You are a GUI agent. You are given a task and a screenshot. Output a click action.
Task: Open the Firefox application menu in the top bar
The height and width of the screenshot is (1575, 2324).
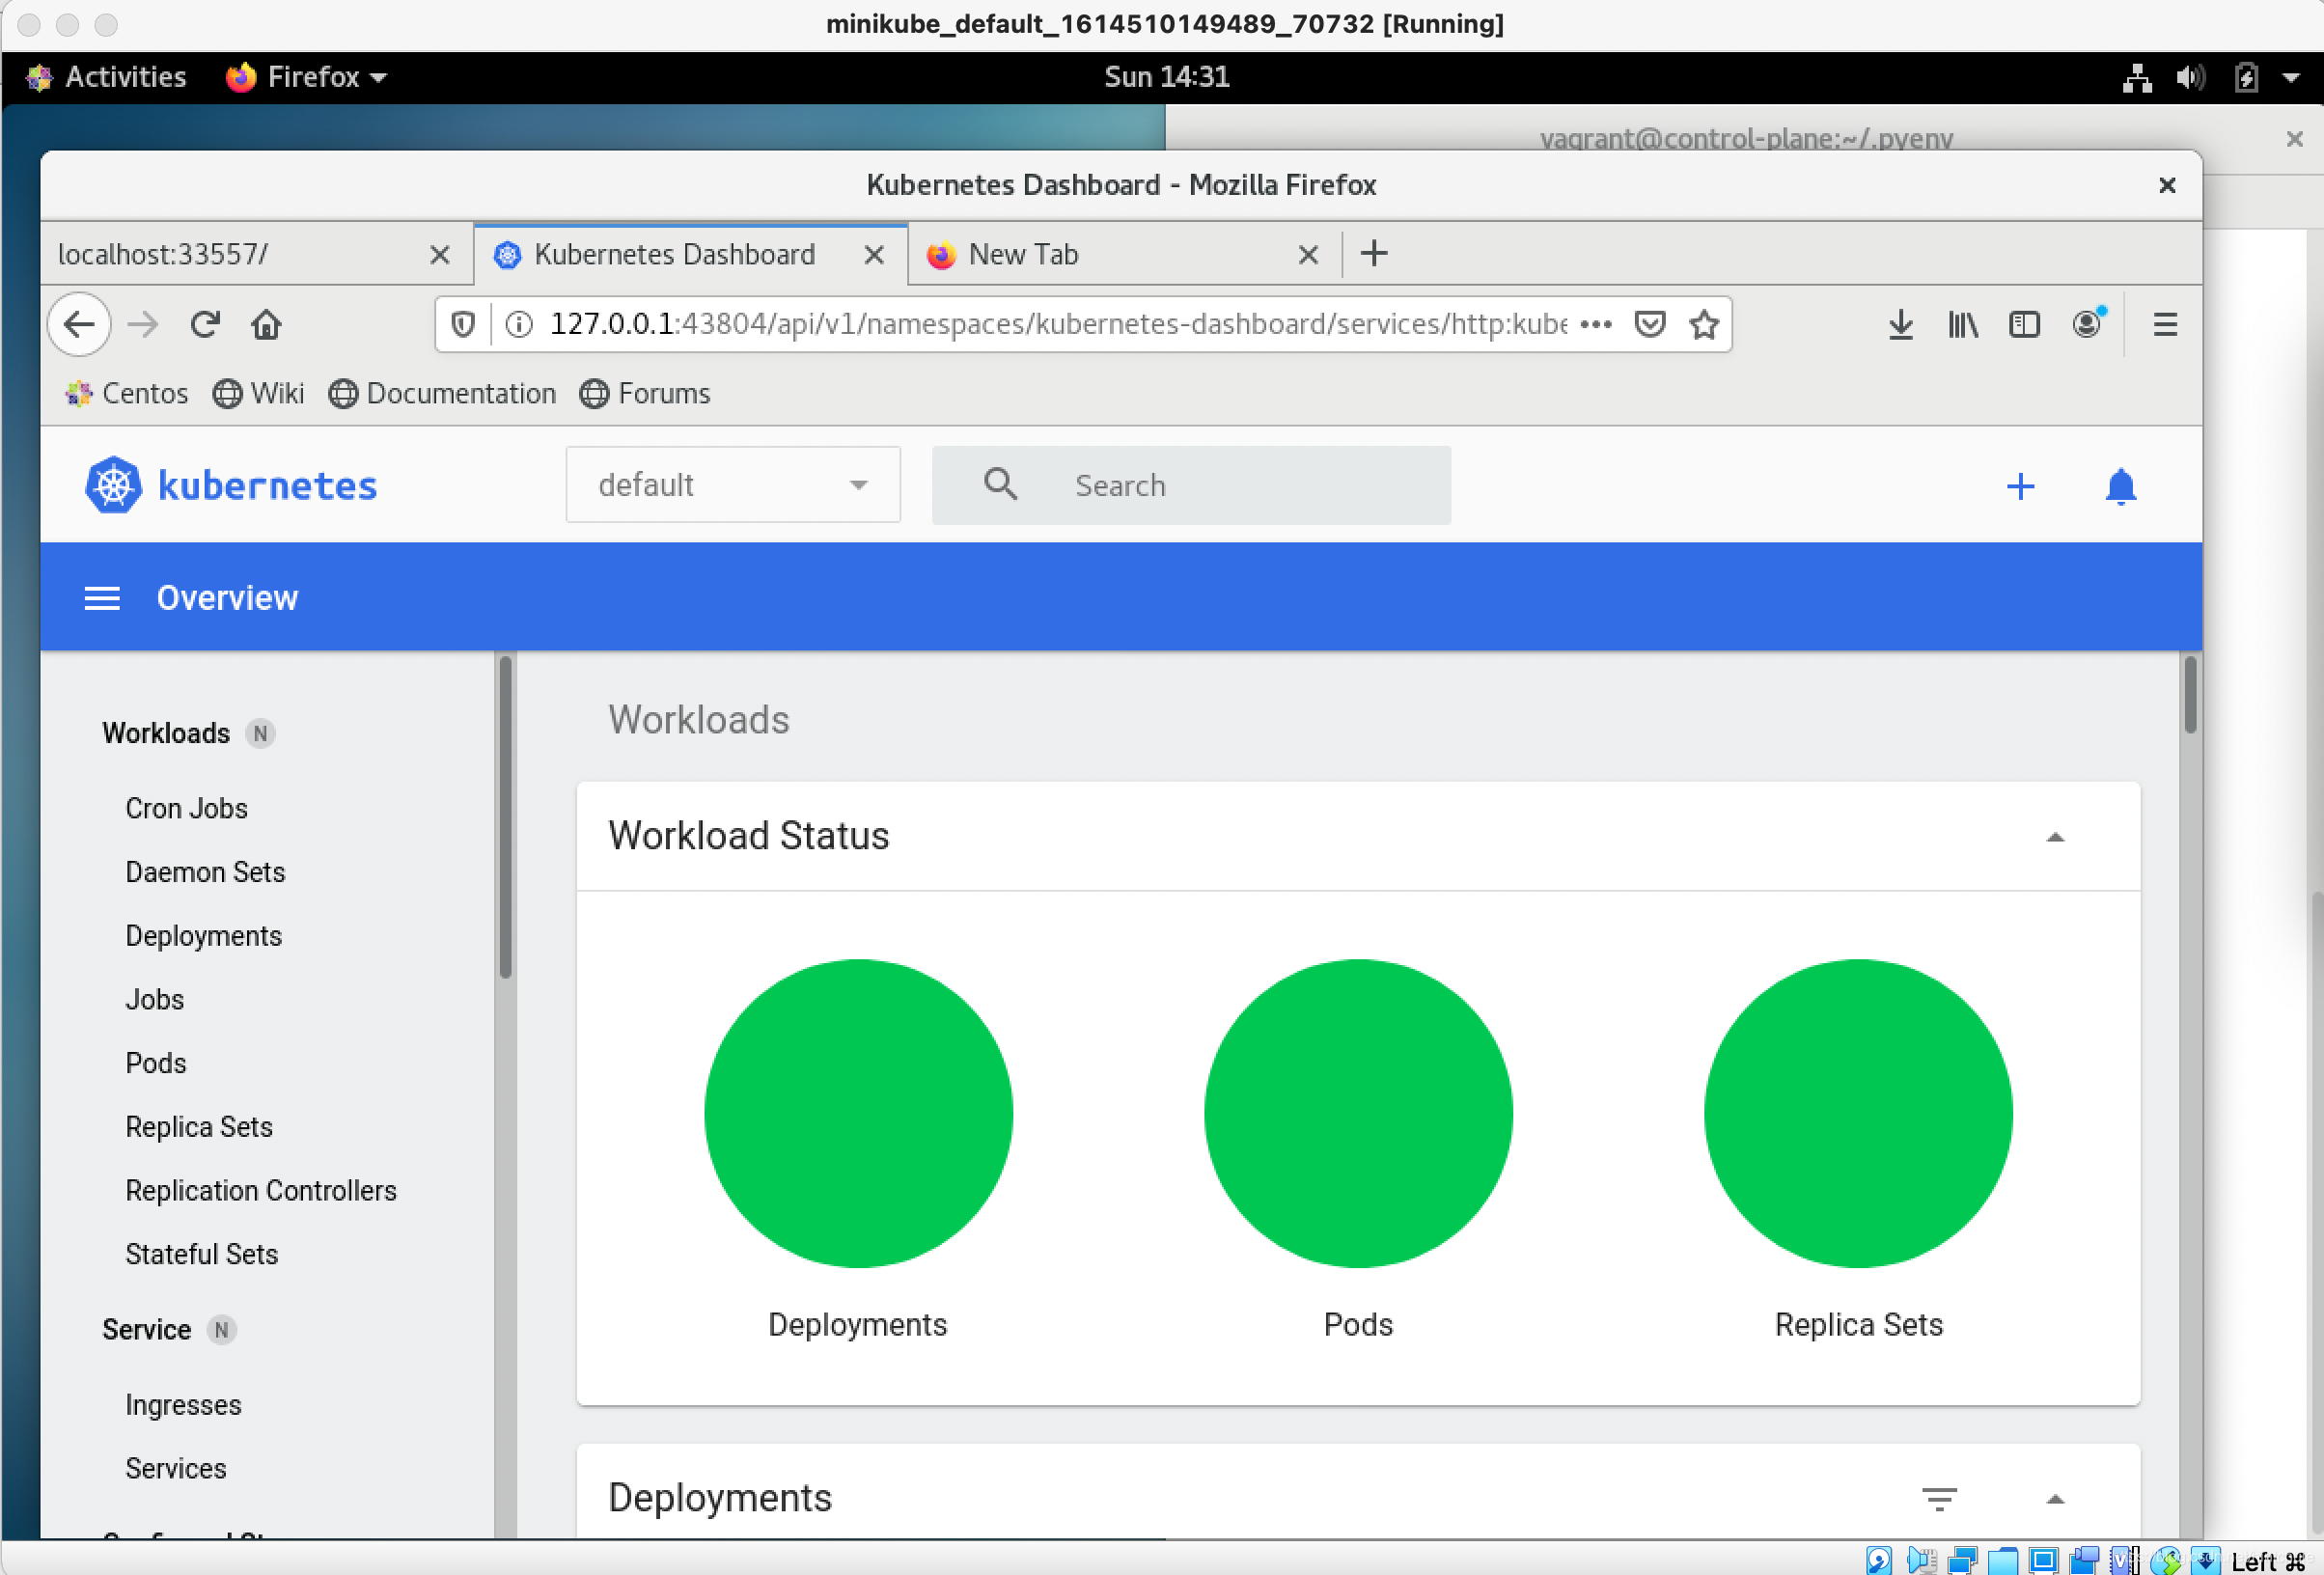[x=306, y=77]
